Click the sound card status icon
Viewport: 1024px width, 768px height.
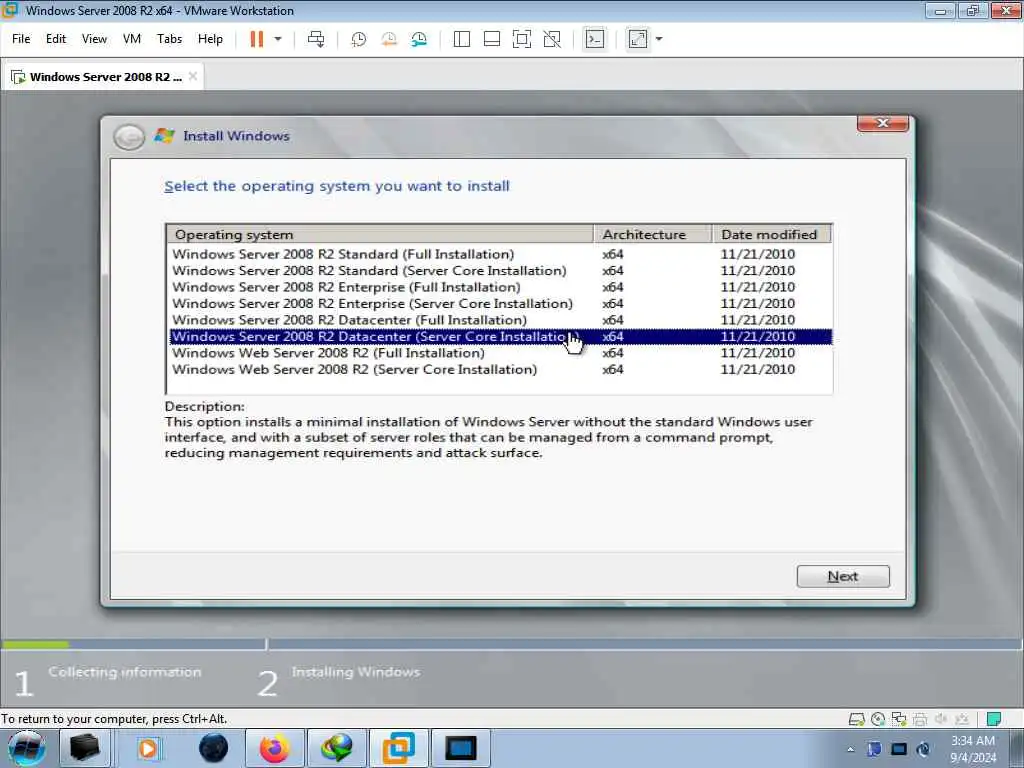tap(941, 720)
